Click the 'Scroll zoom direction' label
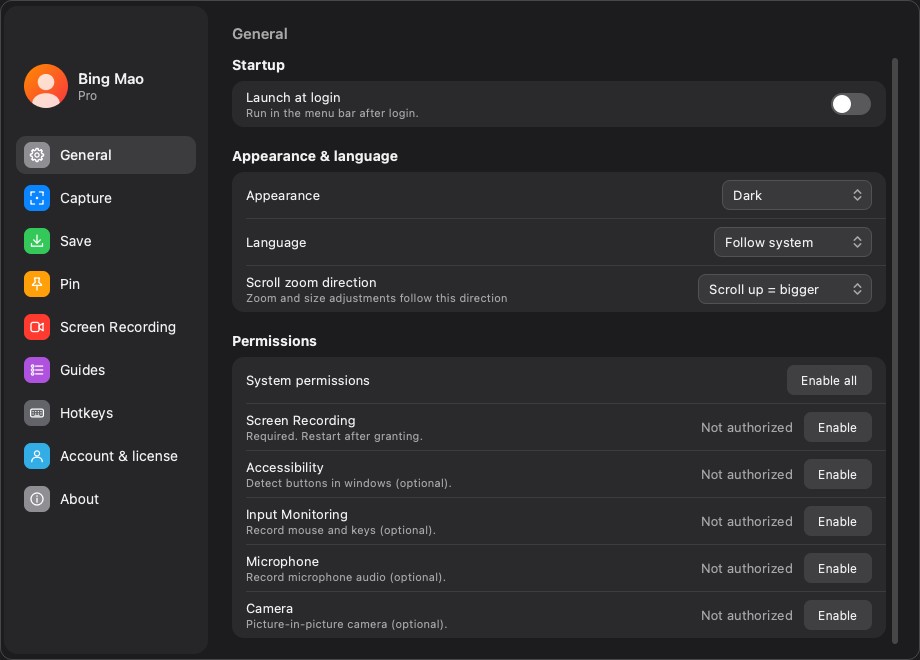 [x=311, y=282]
